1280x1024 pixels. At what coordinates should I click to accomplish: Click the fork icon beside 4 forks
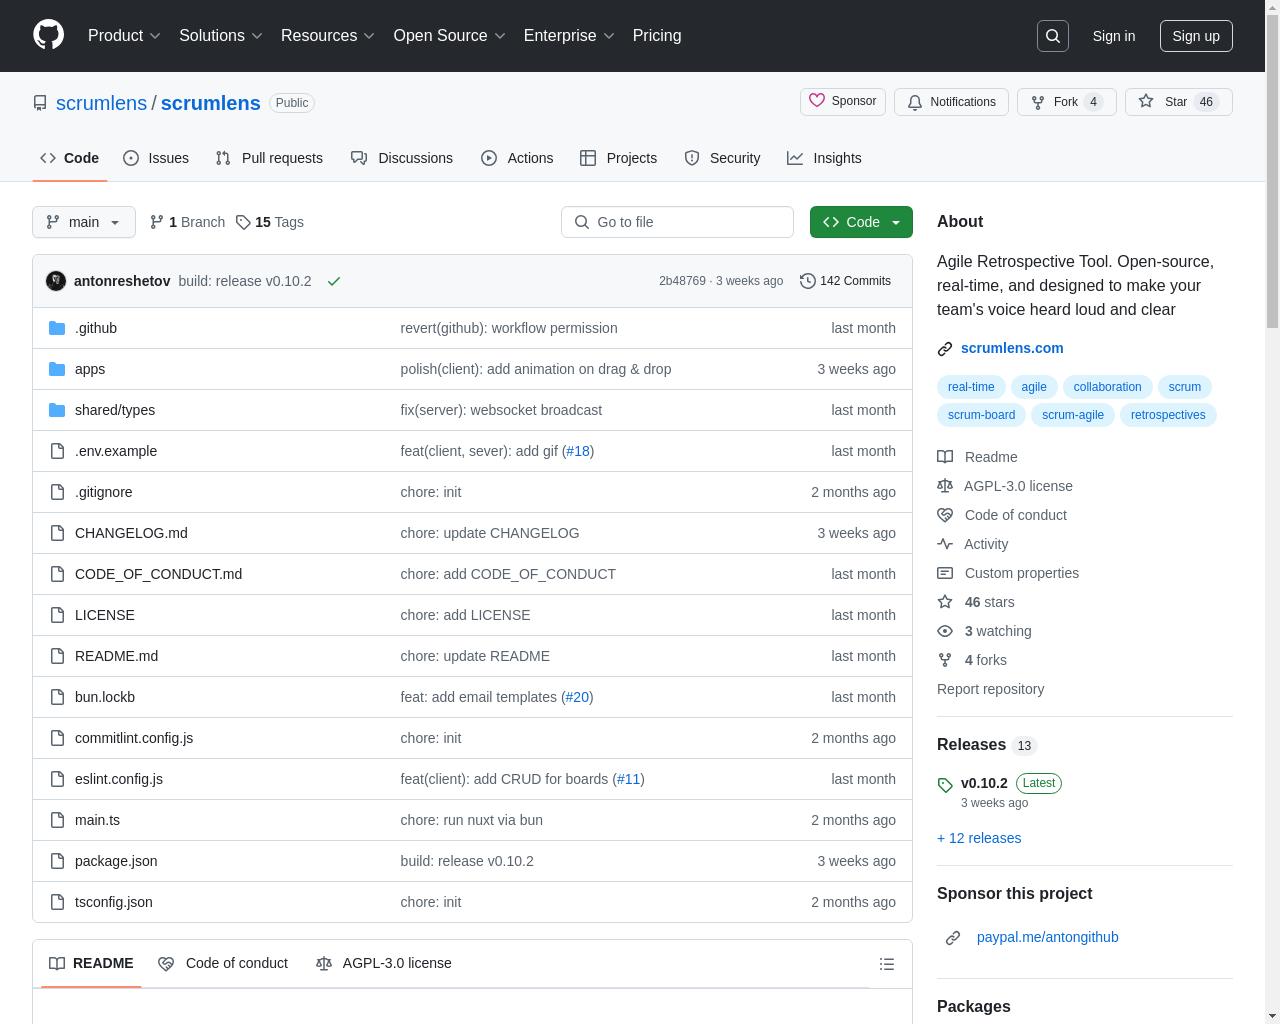[945, 660]
